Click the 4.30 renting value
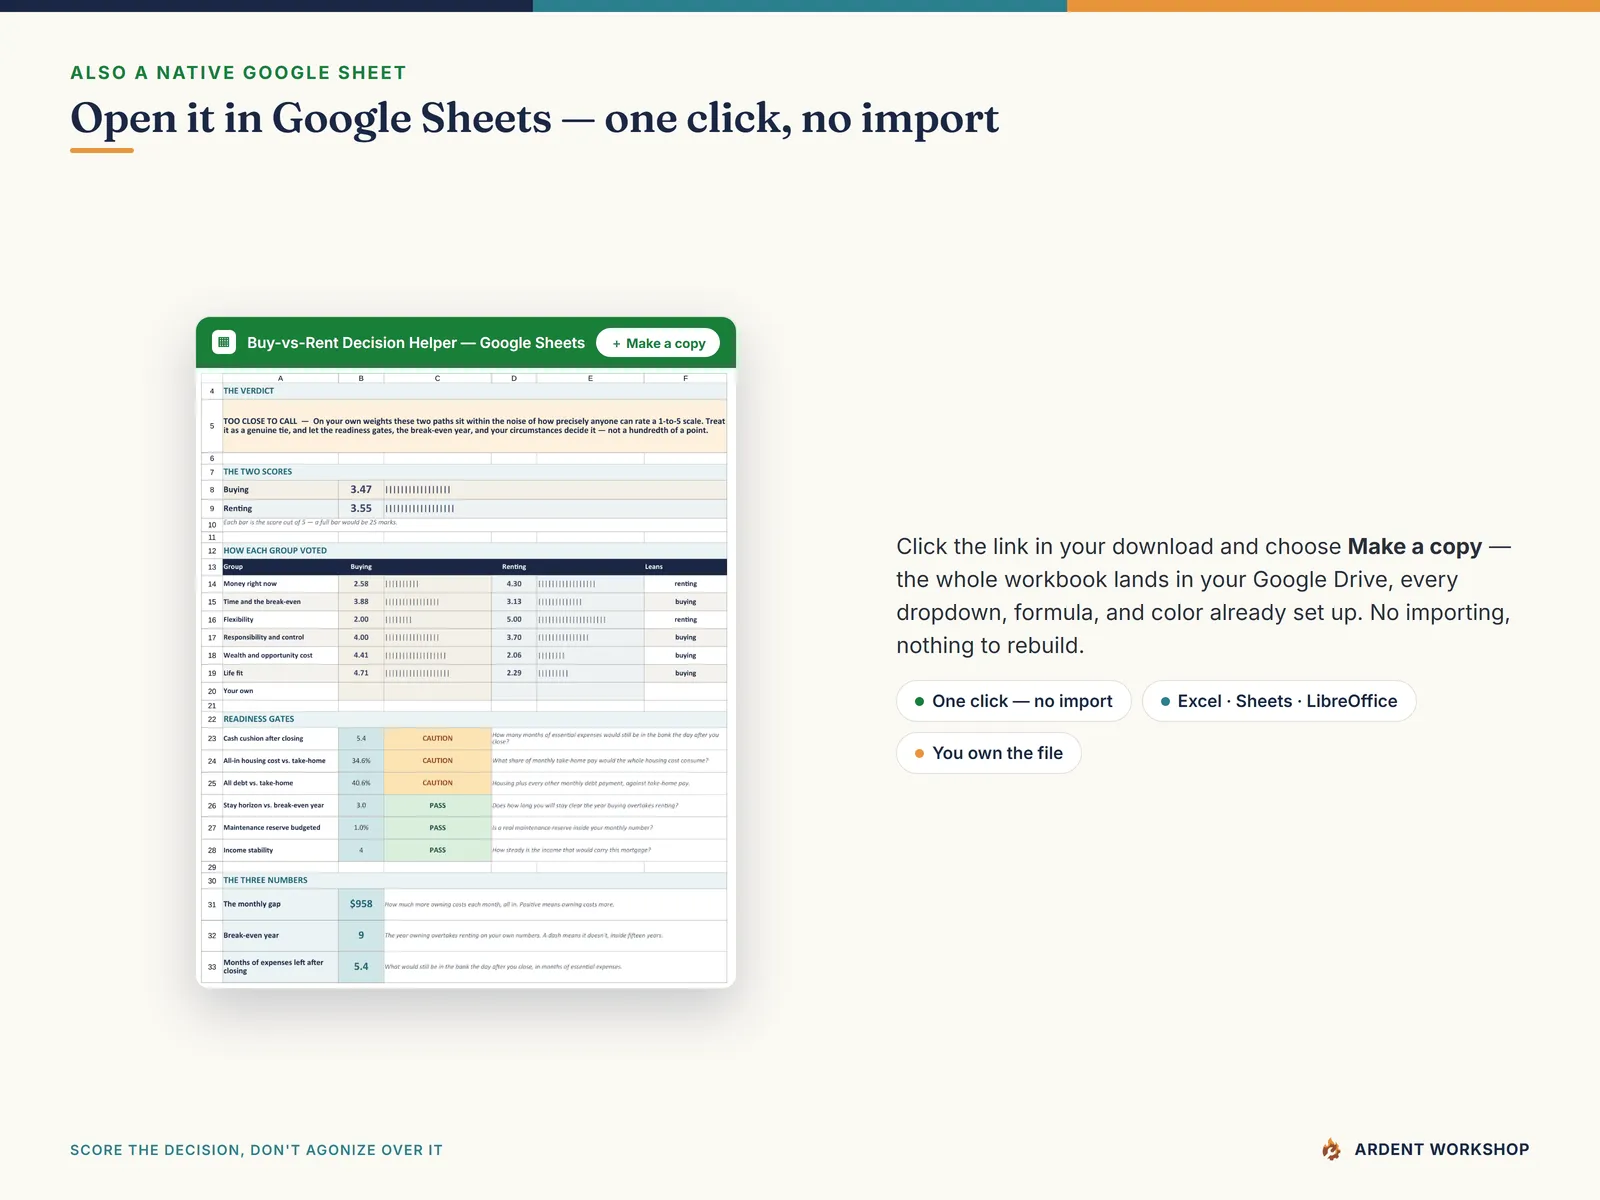This screenshot has width=1600, height=1200. [x=514, y=584]
